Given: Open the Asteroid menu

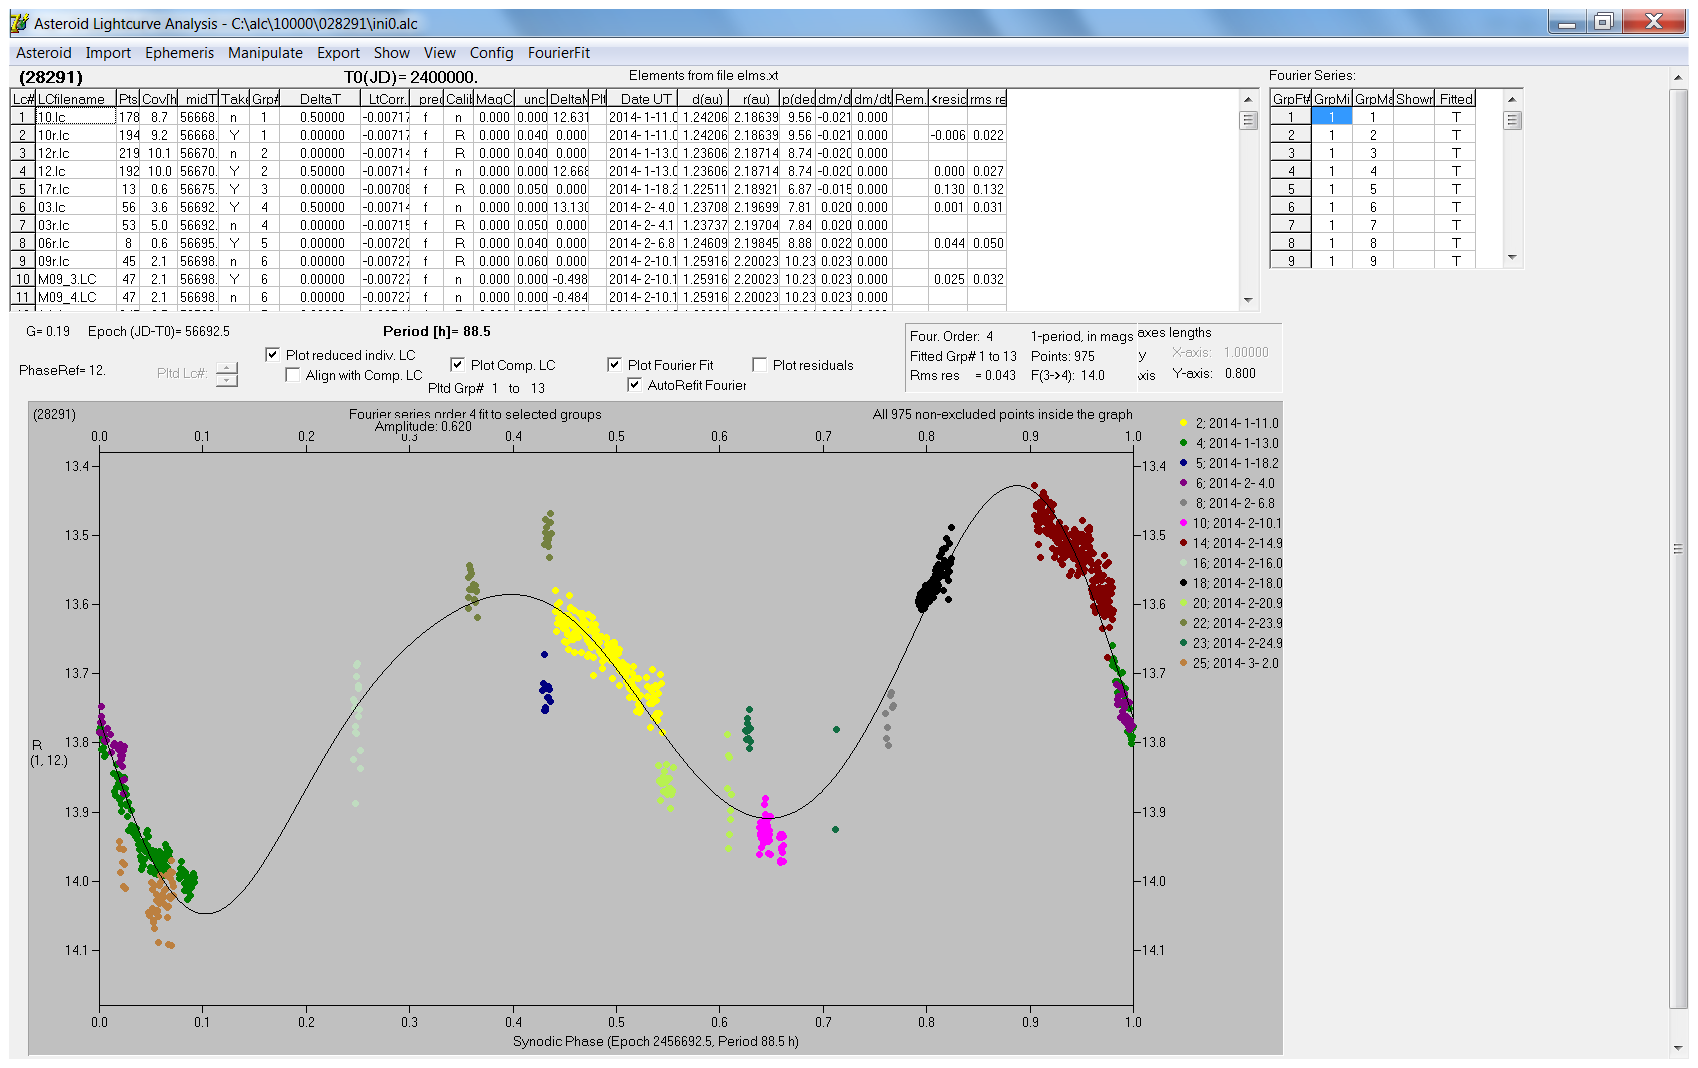Looking at the screenshot, I should click(x=43, y=53).
